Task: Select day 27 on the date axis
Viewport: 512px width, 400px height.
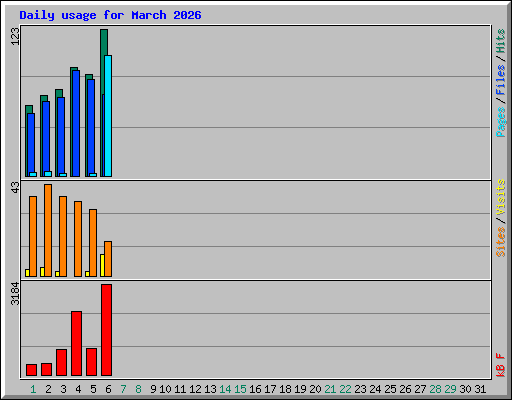Action: pos(420,389)
